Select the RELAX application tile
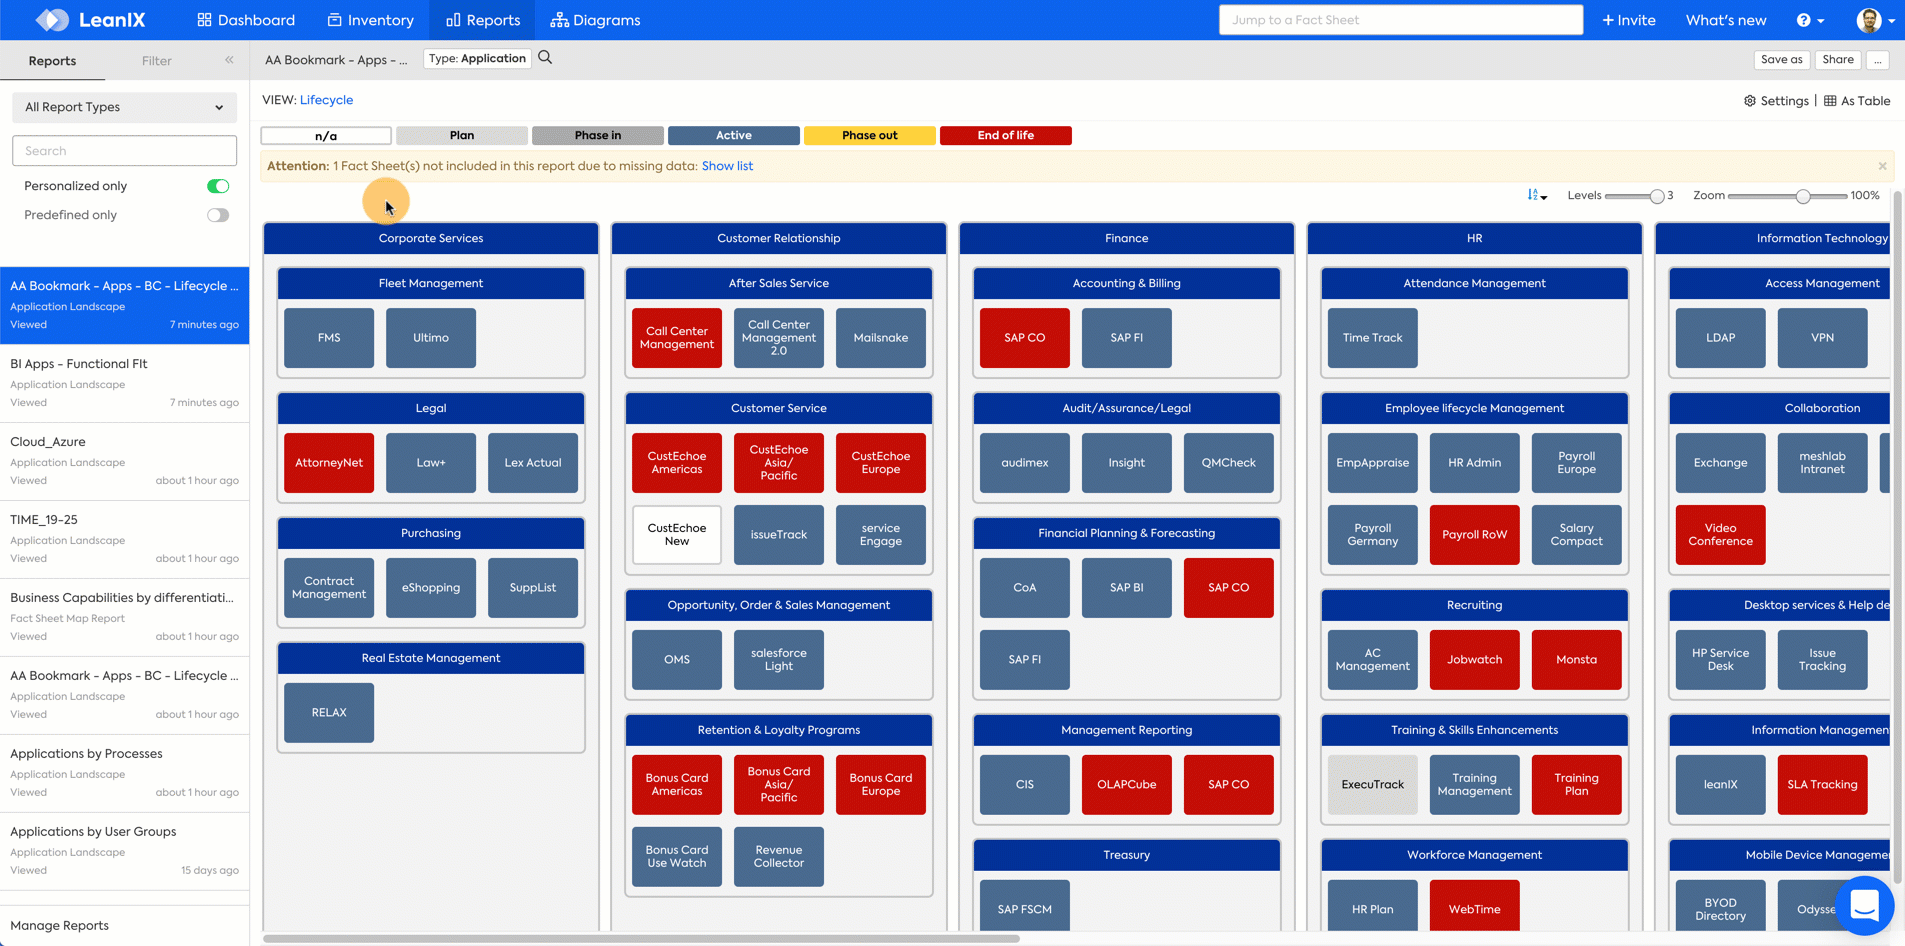The height and width of the screenshot is (946, 1905). click(329, 713)
